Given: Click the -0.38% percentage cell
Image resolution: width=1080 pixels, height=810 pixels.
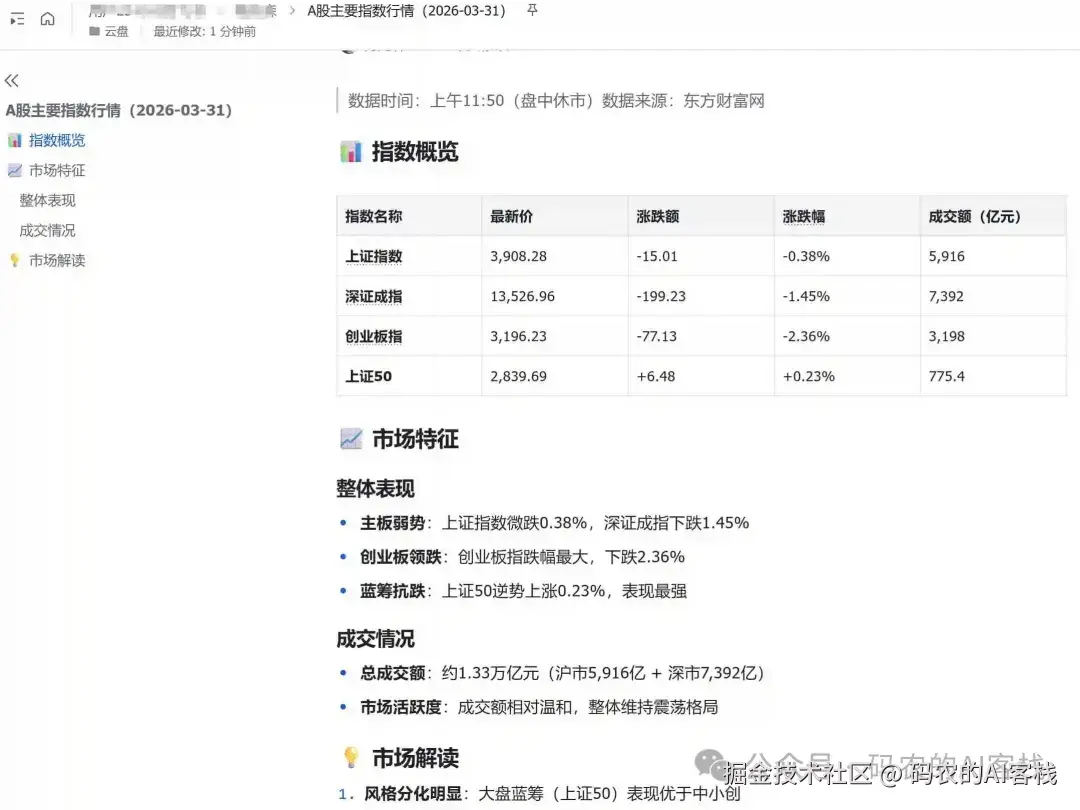Looking at the screenshot, I should (847, 256).
